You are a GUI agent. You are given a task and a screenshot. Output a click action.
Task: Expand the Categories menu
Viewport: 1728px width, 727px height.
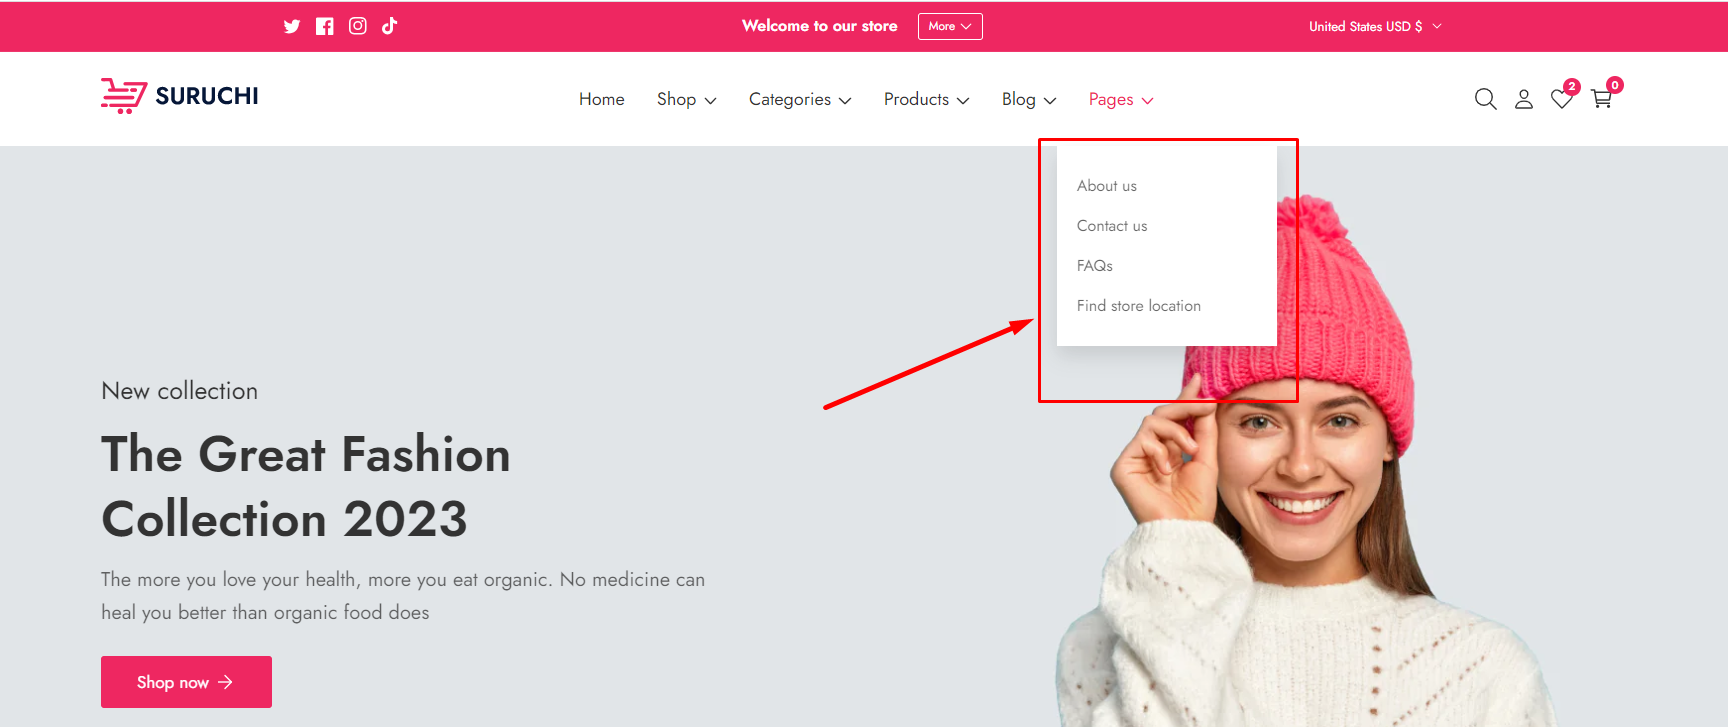800,99
